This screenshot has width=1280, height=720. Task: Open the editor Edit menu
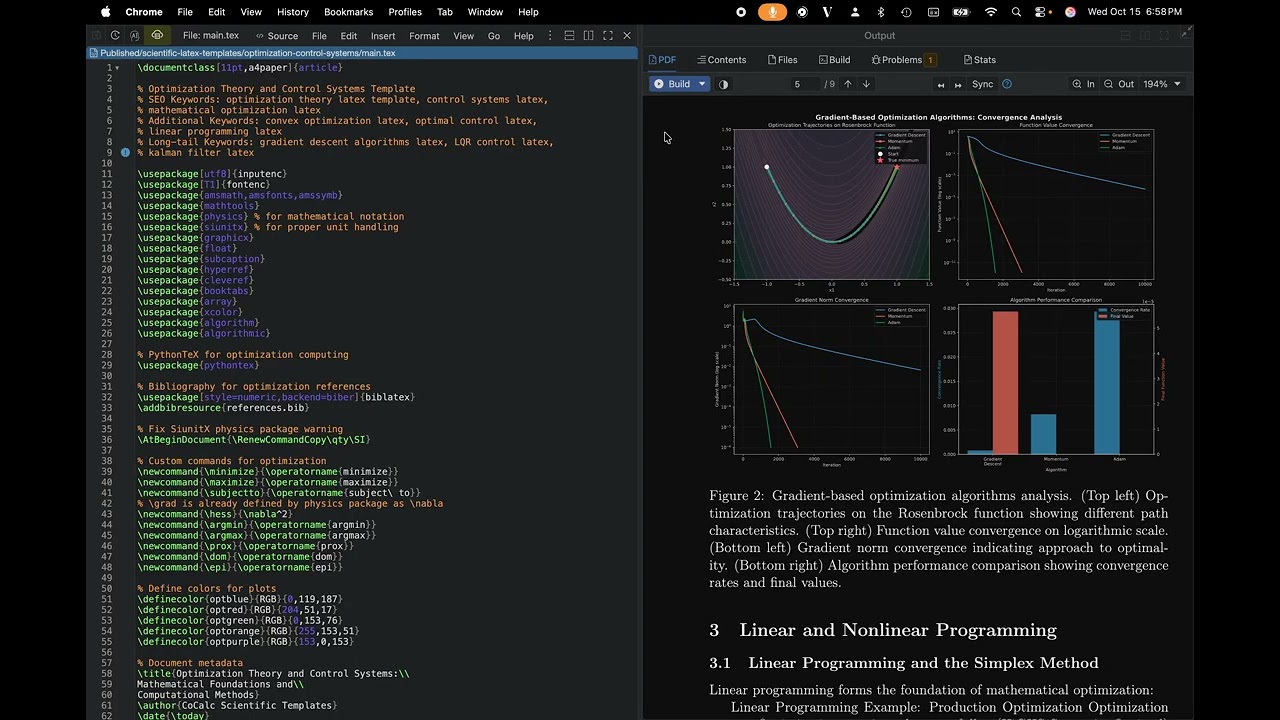(x=348, y=36)
